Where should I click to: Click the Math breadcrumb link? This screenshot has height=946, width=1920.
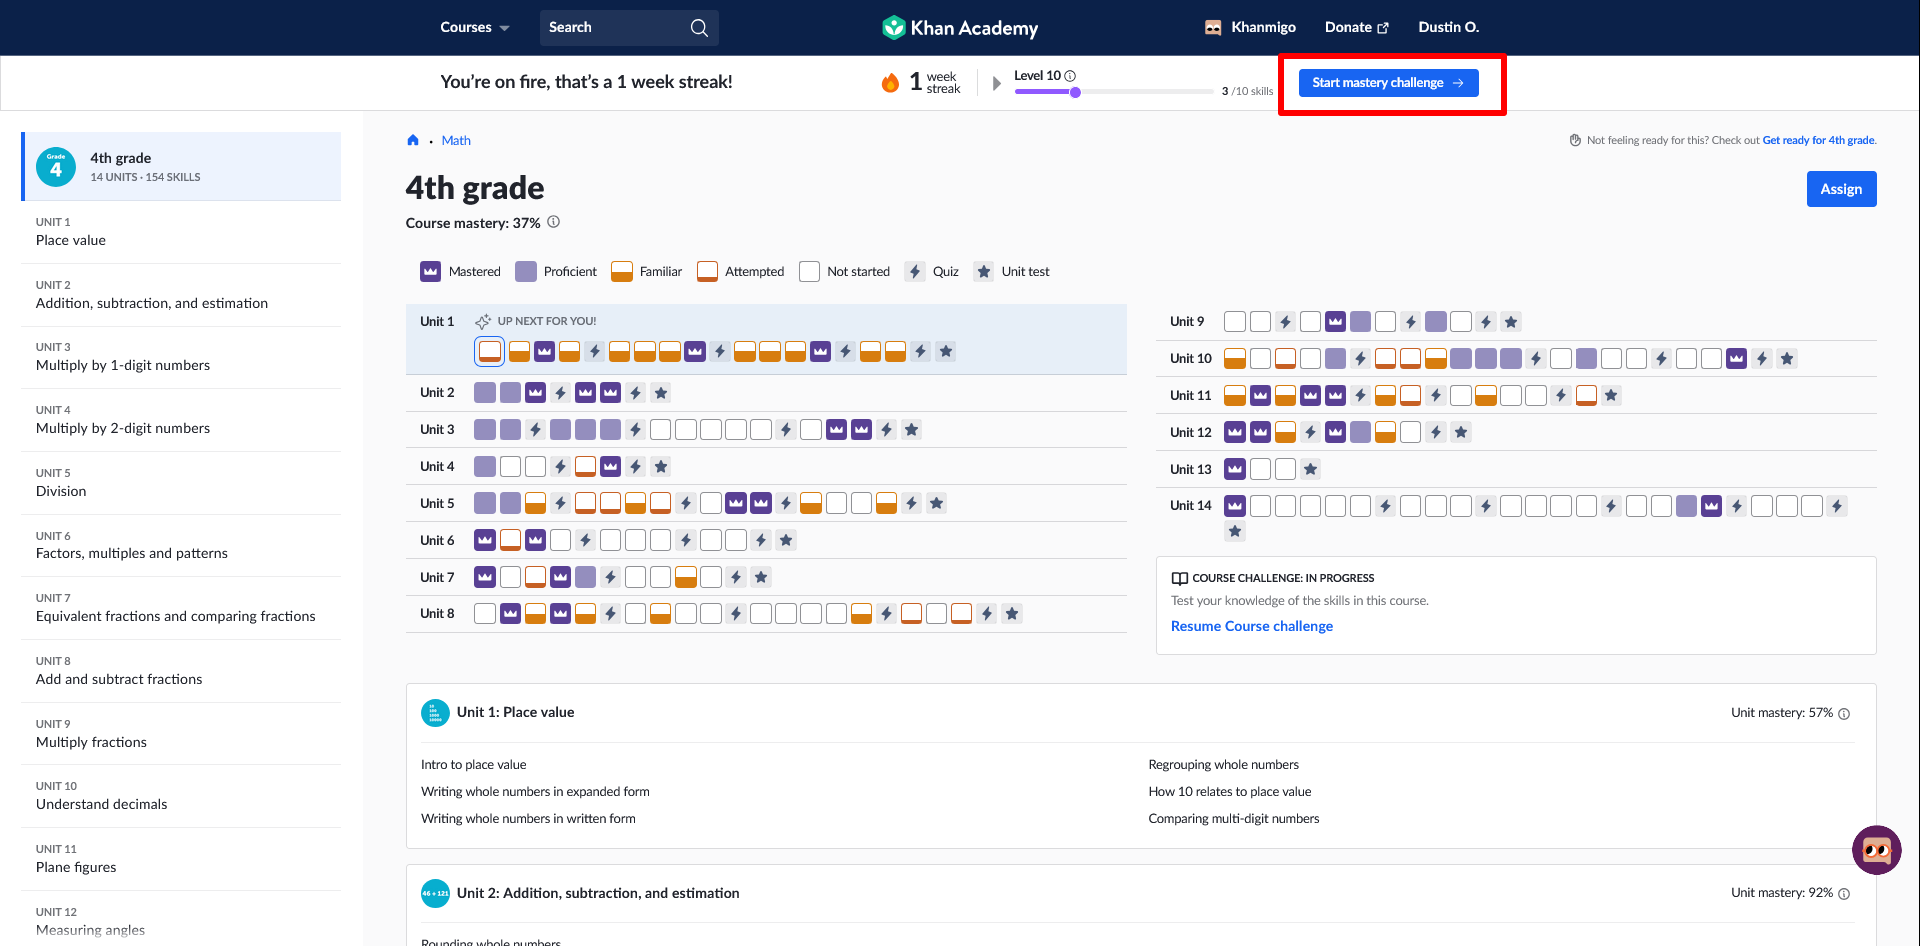456,140
